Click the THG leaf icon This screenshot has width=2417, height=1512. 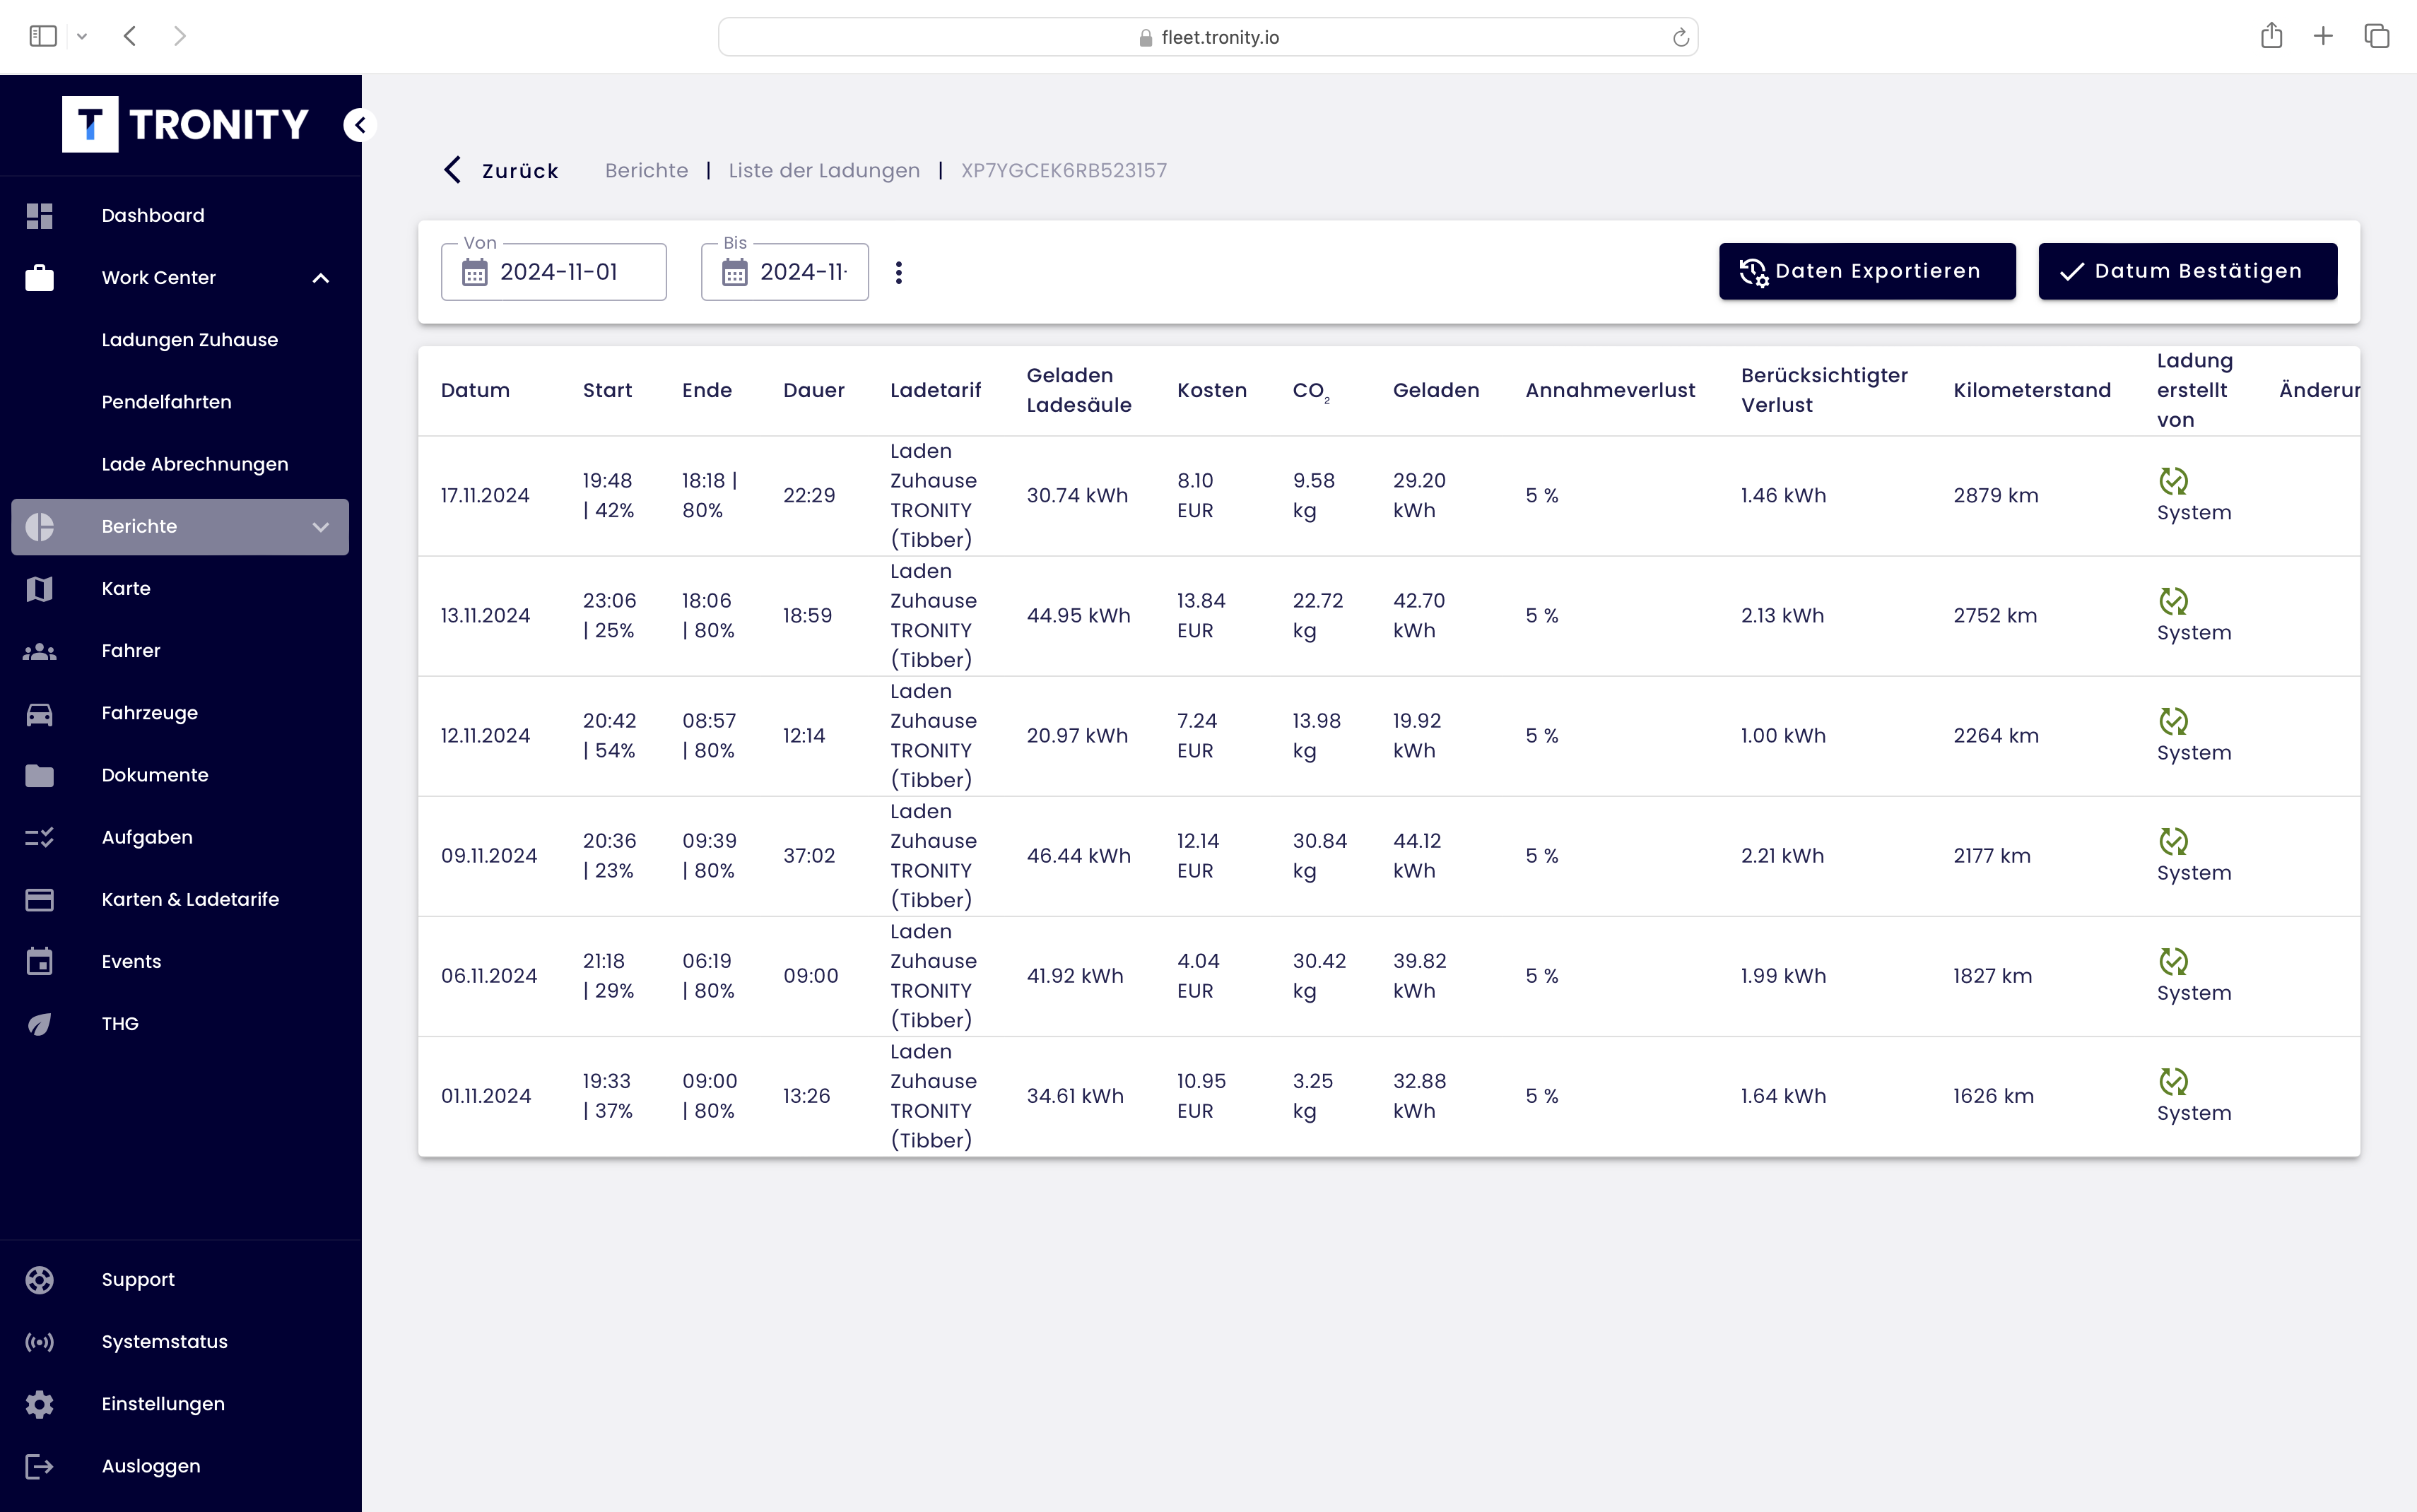point(39,1024)
